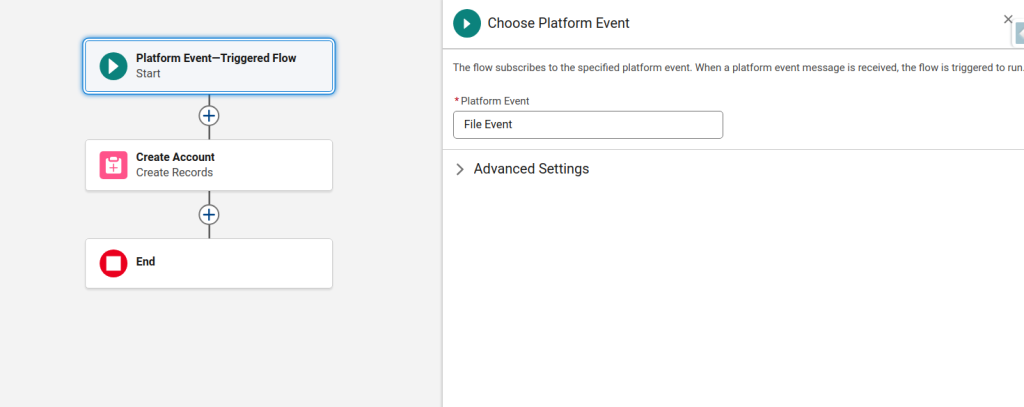Click the flow subscribes description text

coord(738,68)
